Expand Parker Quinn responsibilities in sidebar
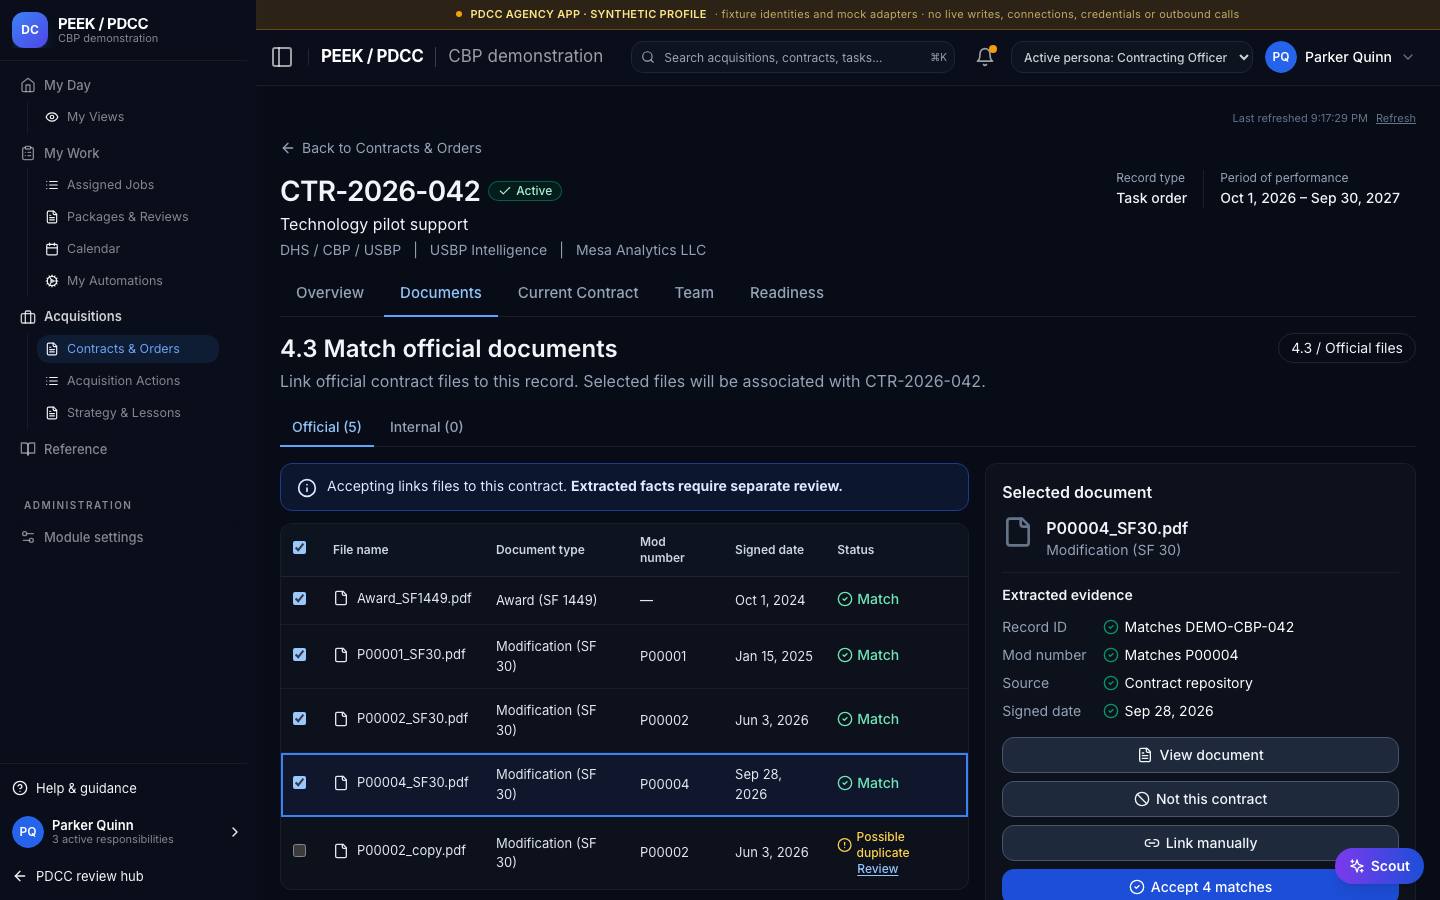Image resolution: width=1440 pixels, height=900 pixels. [x=235, y=832]
